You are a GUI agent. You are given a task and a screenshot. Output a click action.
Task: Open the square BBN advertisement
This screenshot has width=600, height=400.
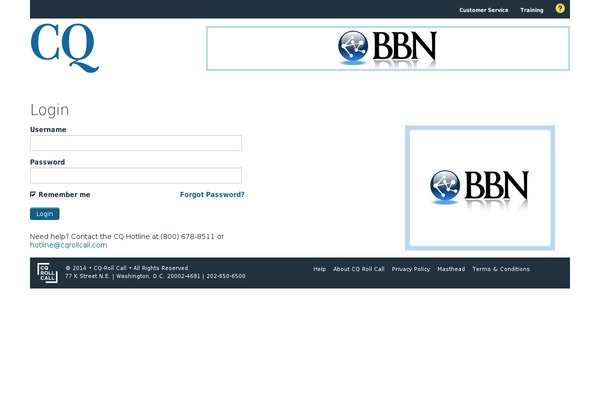point(480,188)
